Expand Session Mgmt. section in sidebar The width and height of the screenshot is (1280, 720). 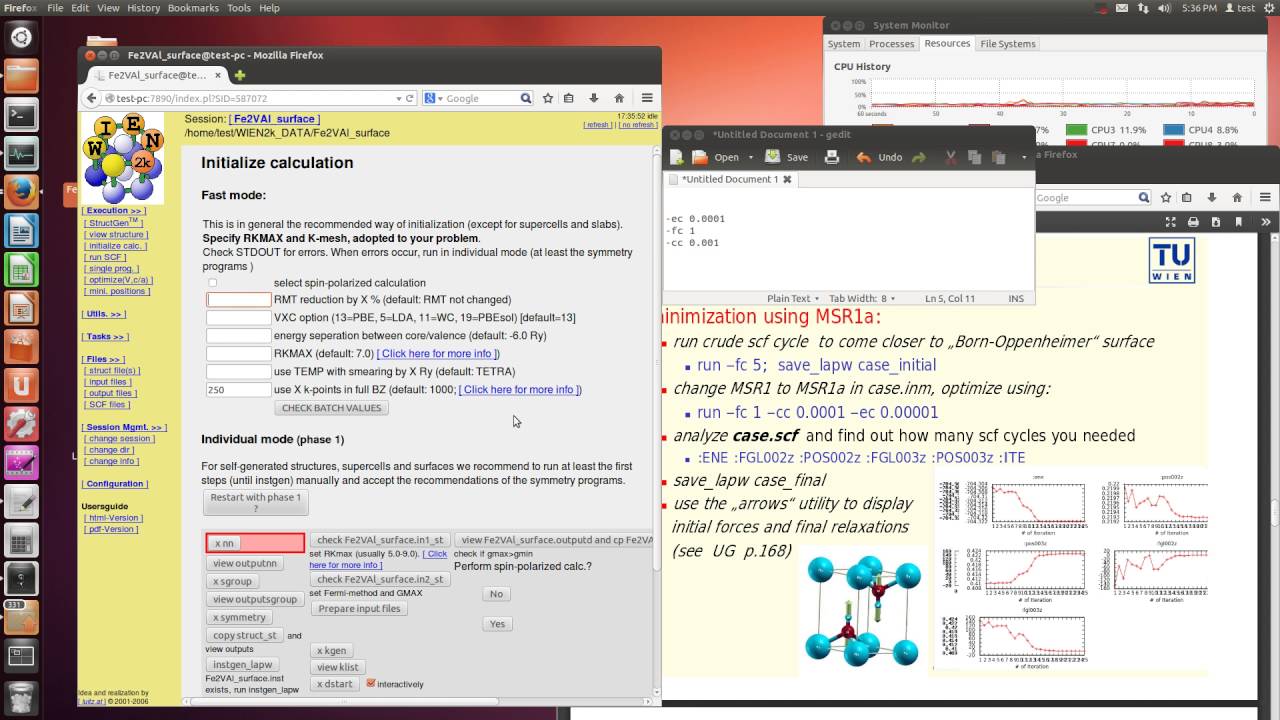[x=124, y=427]
